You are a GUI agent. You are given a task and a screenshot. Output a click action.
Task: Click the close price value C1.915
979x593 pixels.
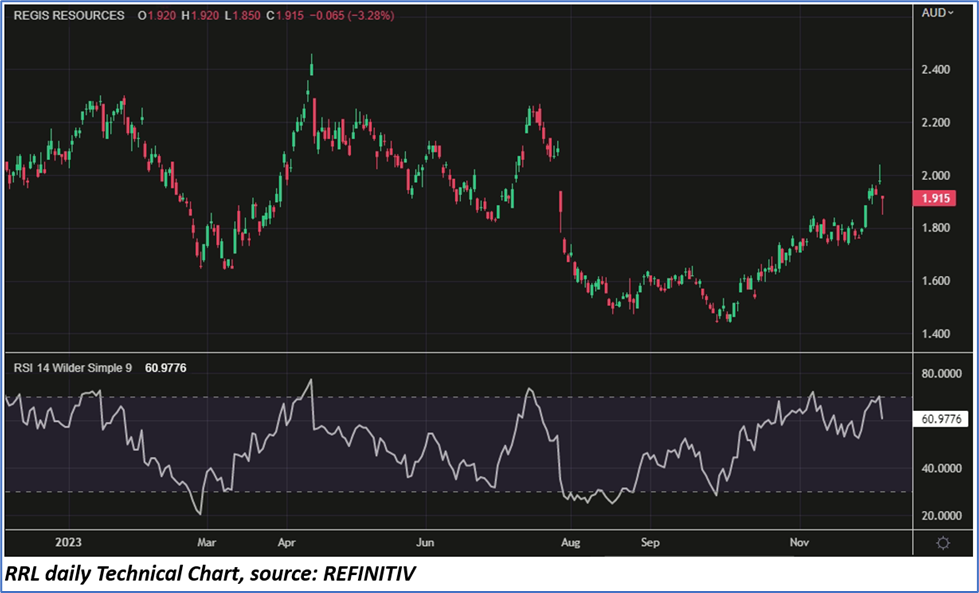coord(285,16)
